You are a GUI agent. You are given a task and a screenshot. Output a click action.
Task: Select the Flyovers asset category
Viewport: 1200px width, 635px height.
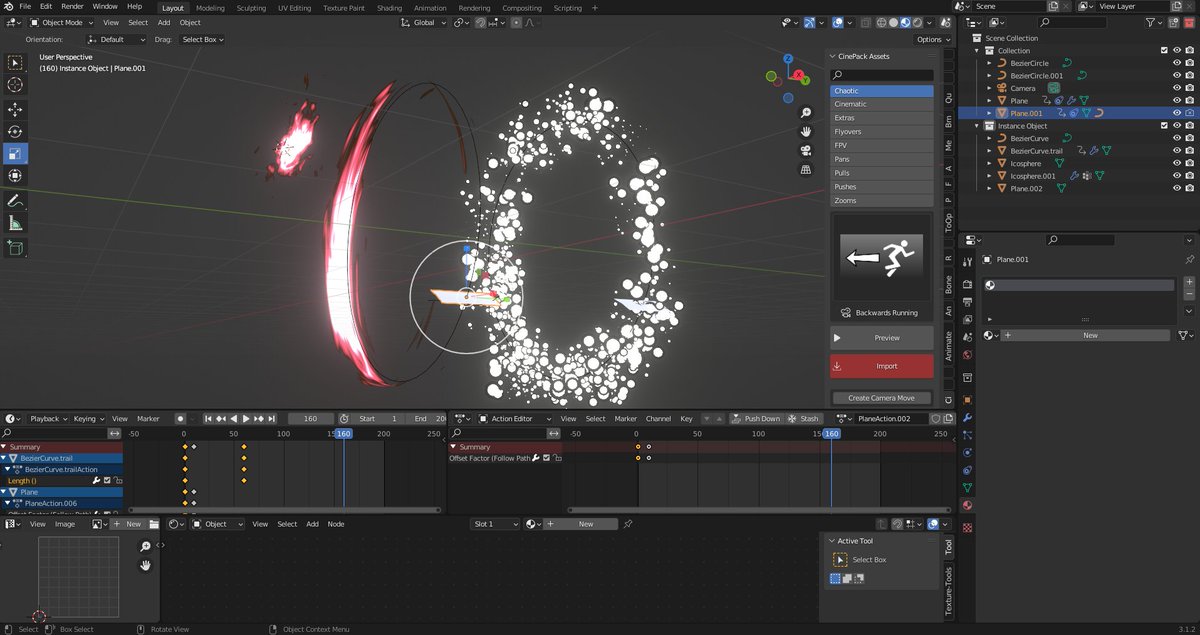881,131
